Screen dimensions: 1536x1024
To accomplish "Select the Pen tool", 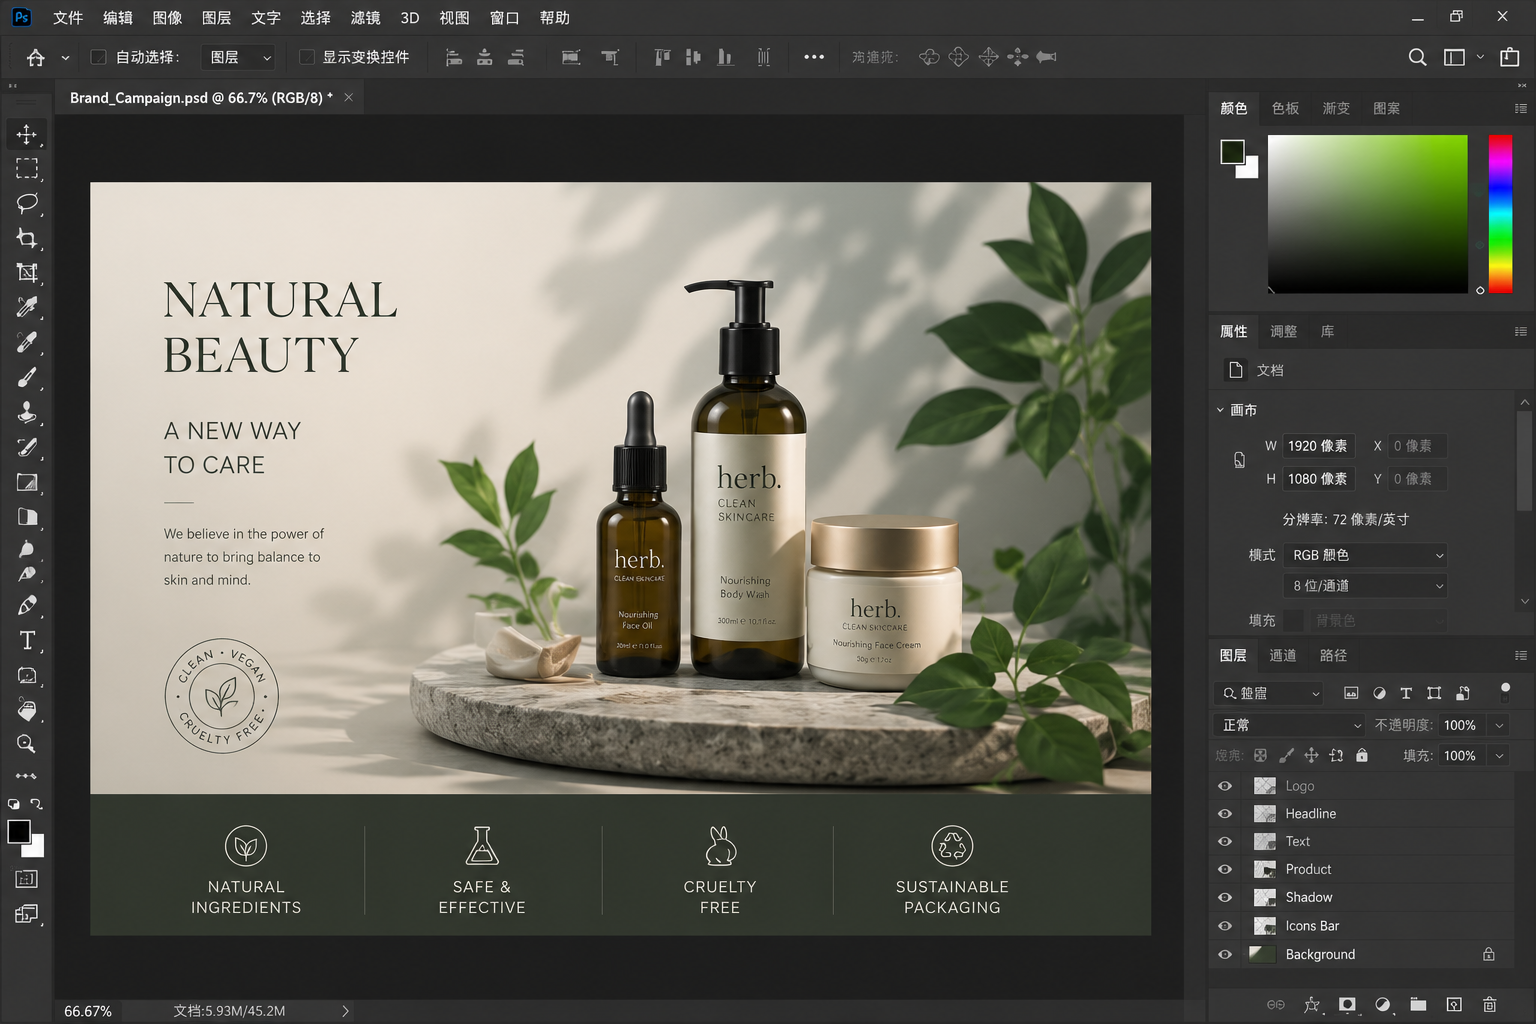I will pyautogui.click(x=27, y=606).
